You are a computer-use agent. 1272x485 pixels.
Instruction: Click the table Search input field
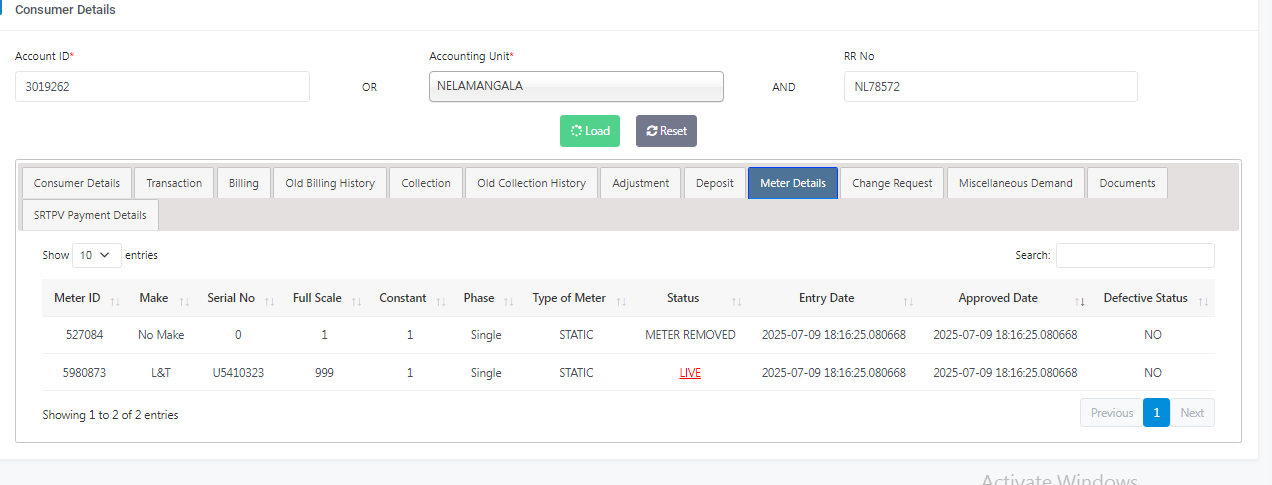(1135, 255)
